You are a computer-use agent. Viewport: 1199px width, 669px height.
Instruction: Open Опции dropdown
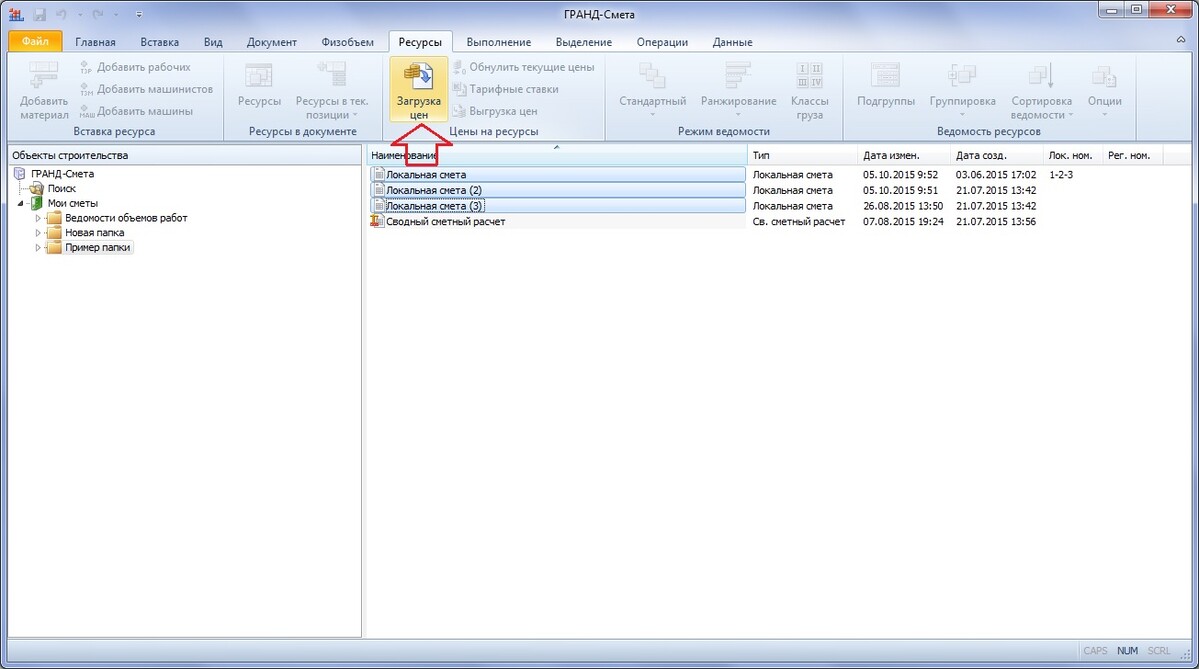pyautogui.click(x=1104, y=90)
